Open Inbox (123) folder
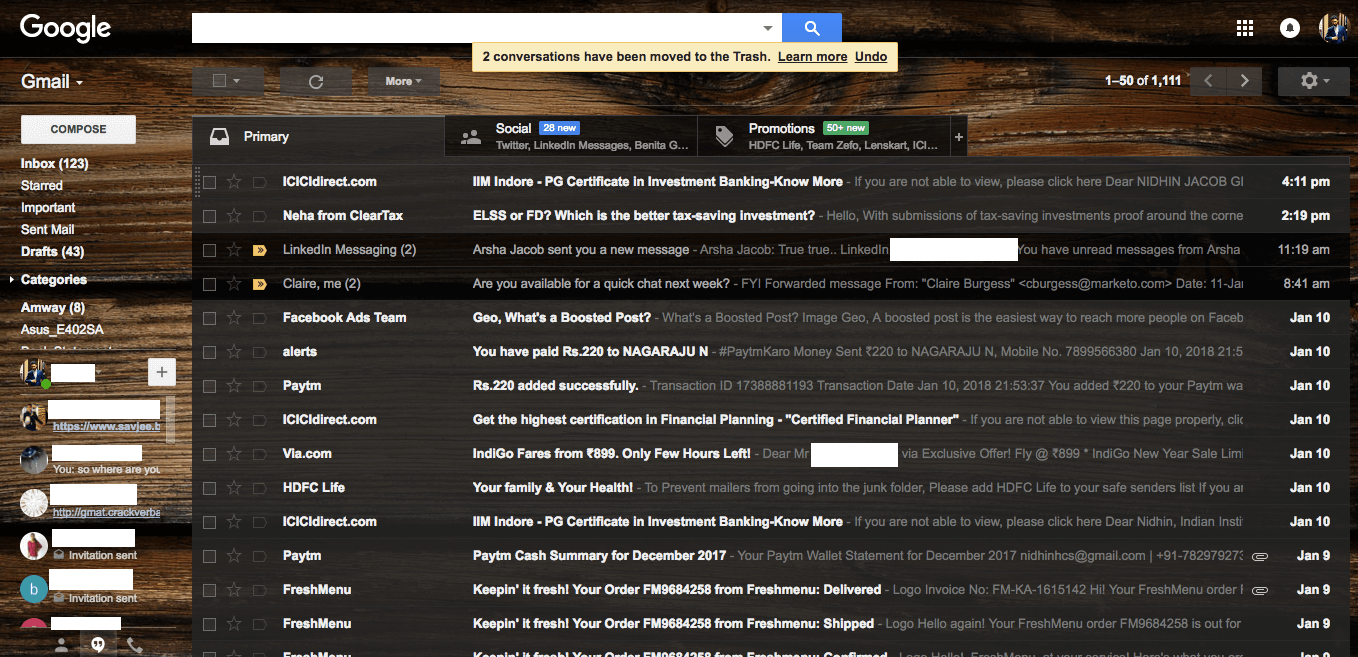The height and width of the screenshot is (657, 1358). coord(55,163)
